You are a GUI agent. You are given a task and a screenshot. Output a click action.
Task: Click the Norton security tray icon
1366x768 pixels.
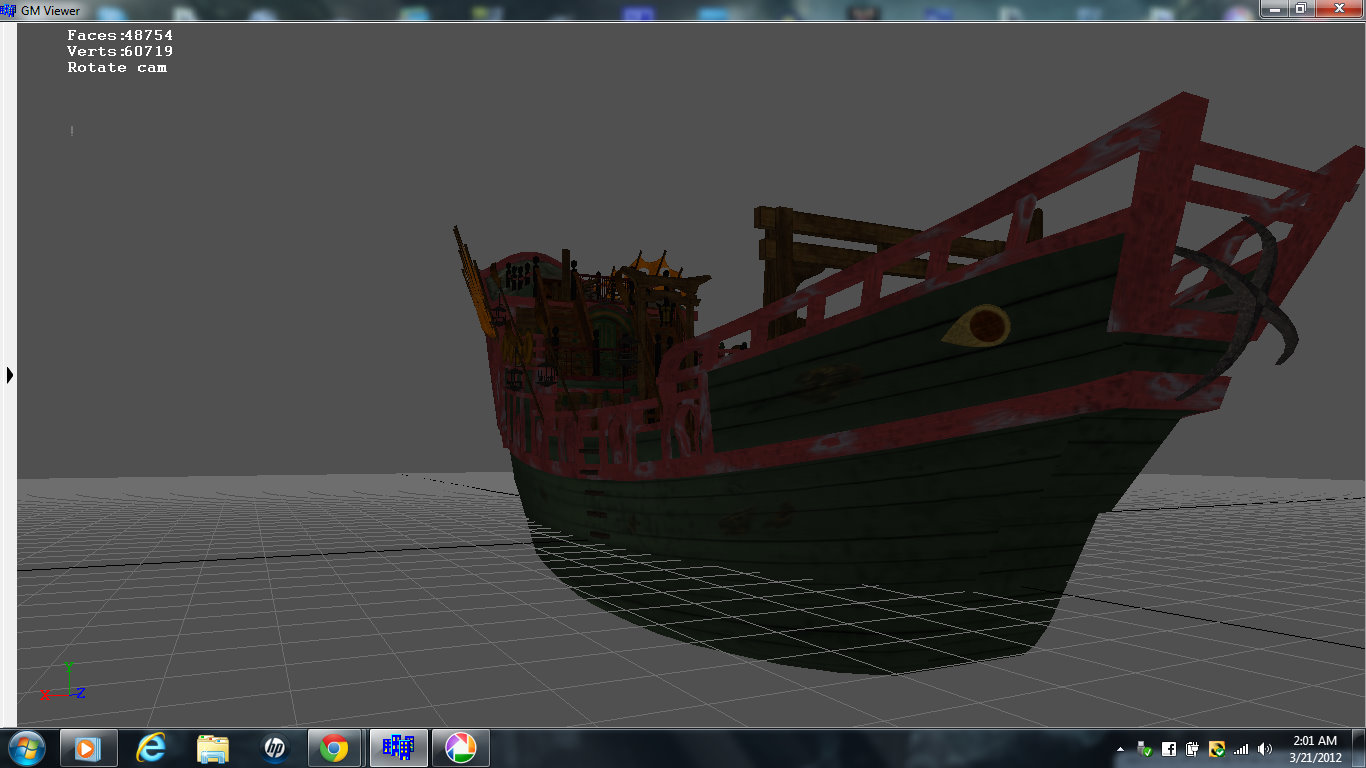(1217, 749)
